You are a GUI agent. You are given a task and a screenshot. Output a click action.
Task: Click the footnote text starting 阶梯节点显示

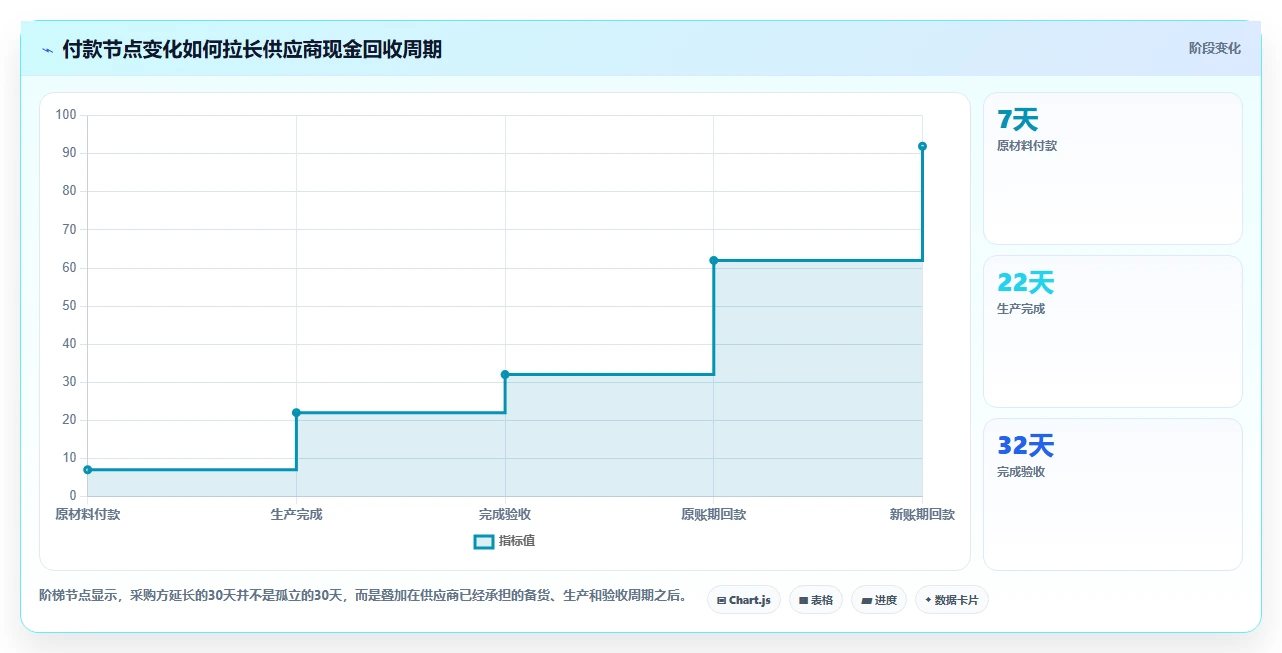(363, 596)
